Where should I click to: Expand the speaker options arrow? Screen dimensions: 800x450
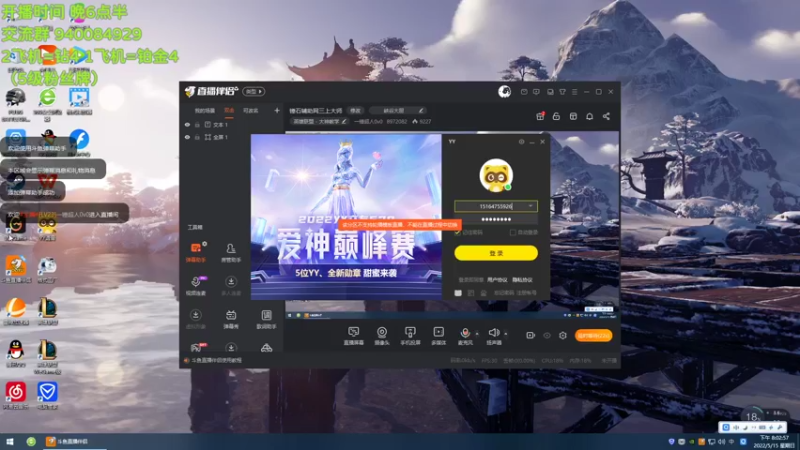tap(506, 334)
